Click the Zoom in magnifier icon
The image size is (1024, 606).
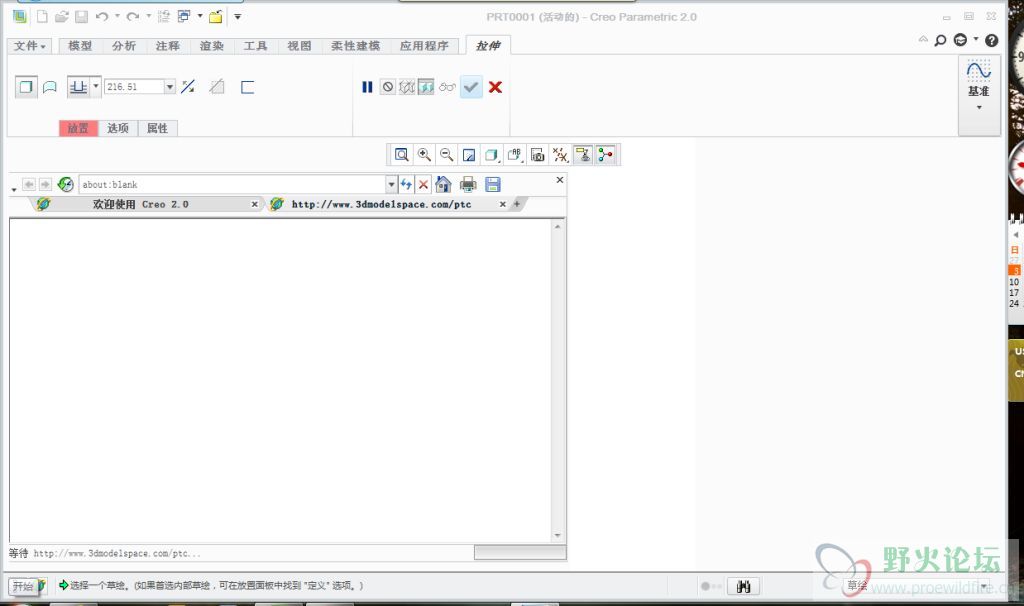[424, 155]
